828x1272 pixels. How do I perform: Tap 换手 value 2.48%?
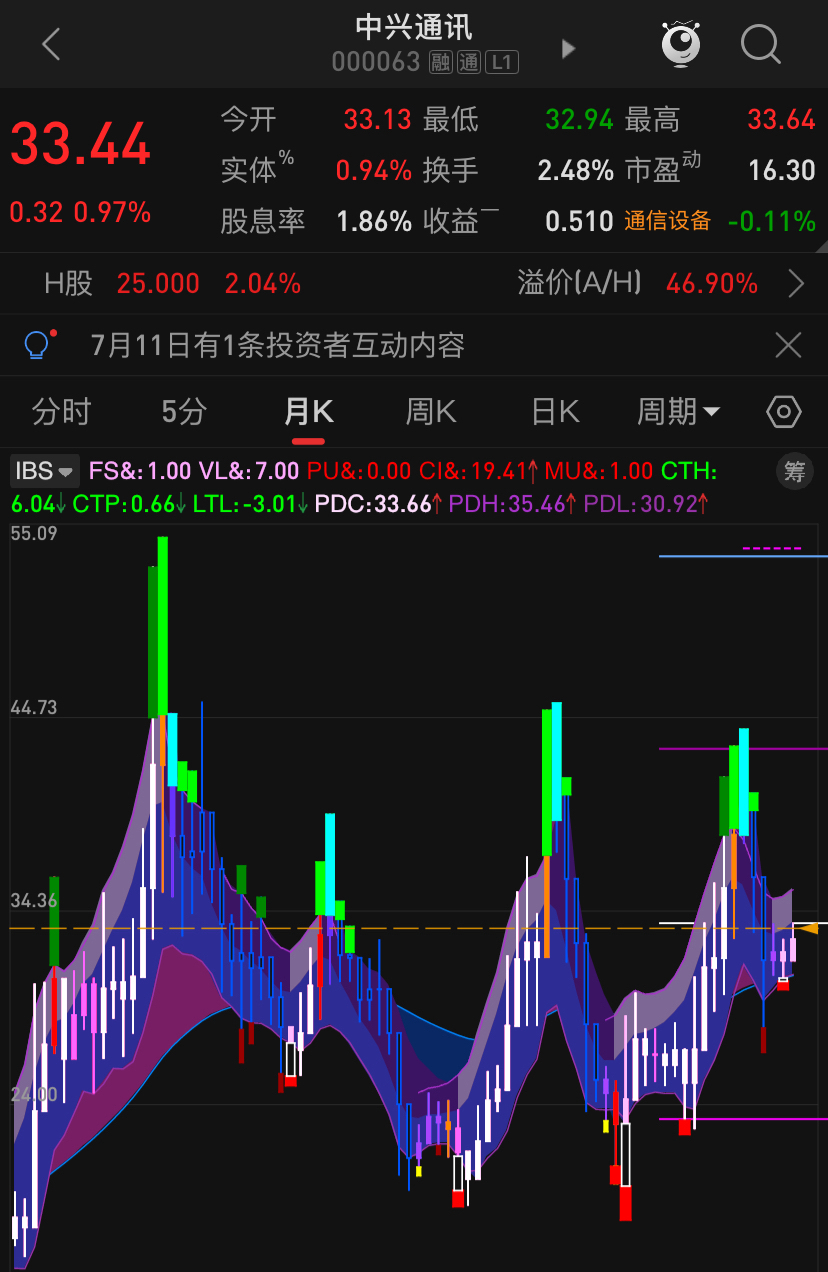(x=575, y=171)
